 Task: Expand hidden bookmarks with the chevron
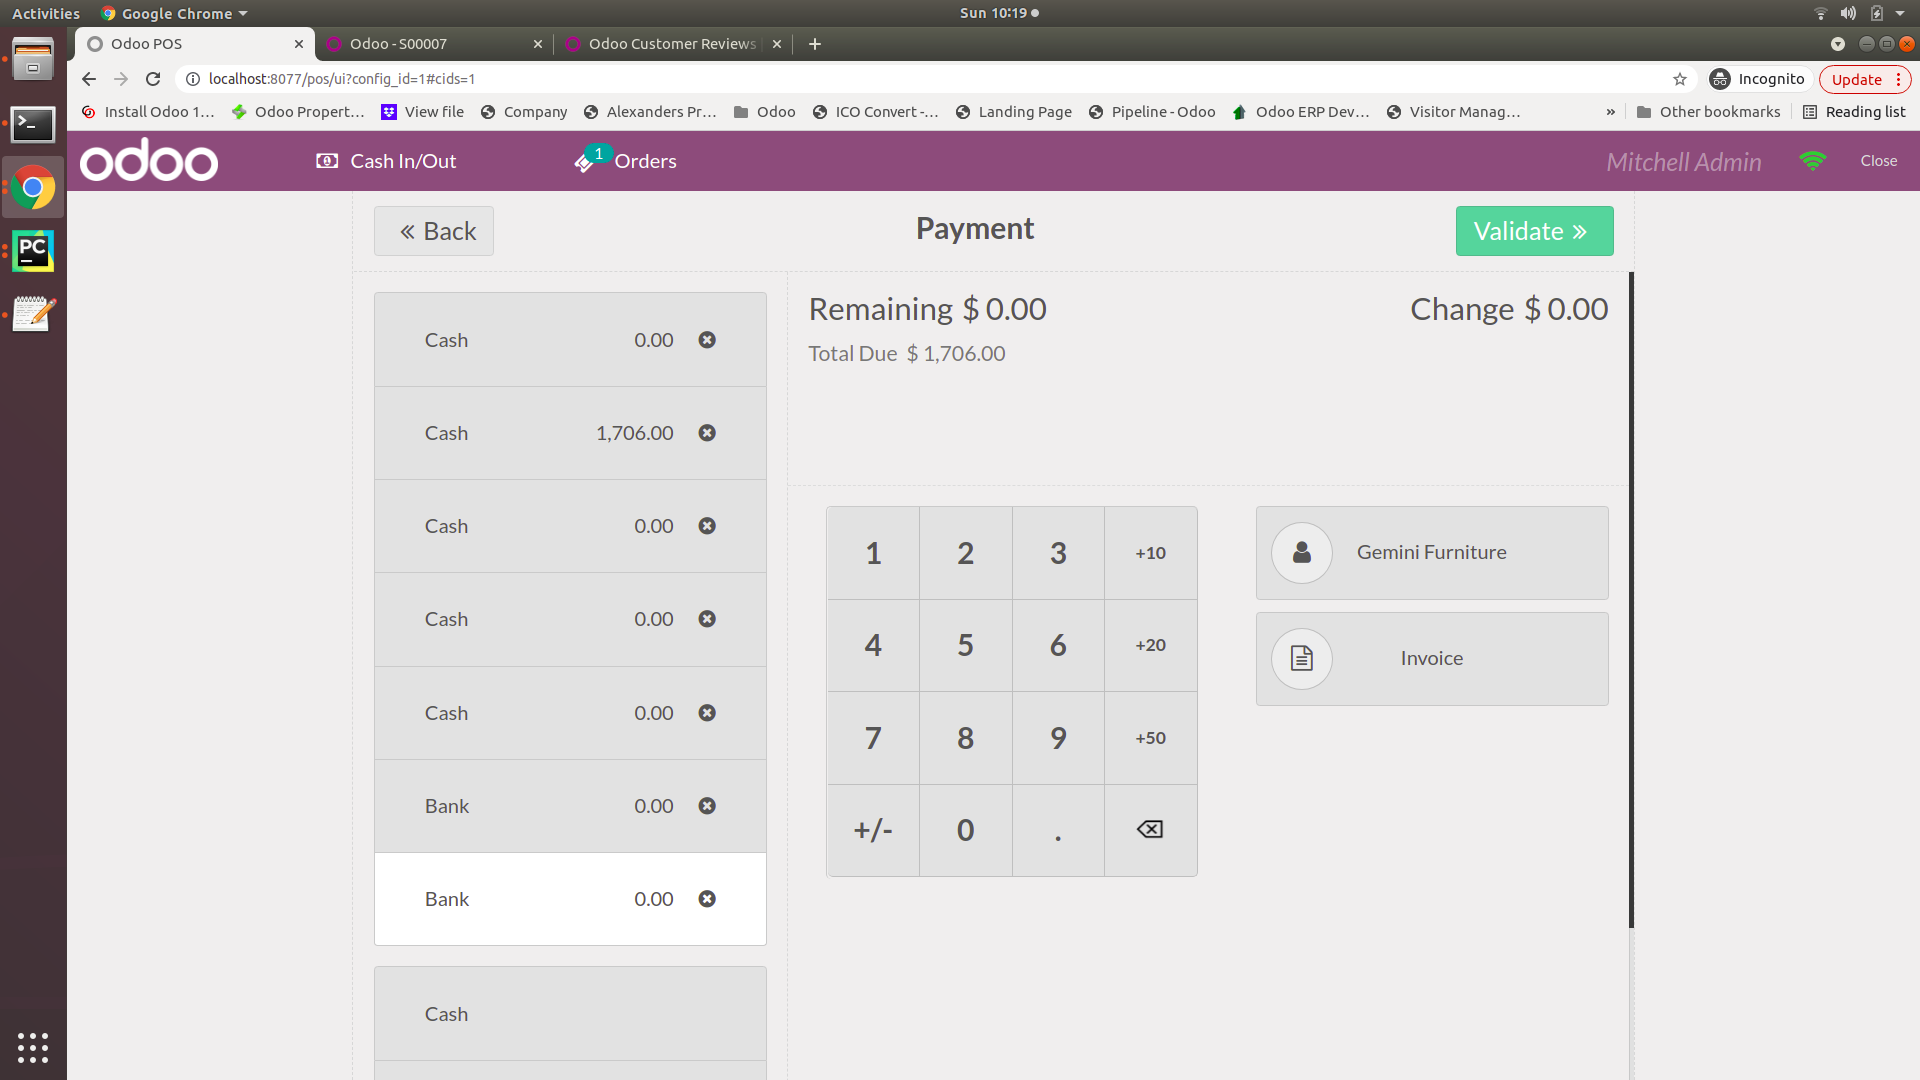(1610, 112)
